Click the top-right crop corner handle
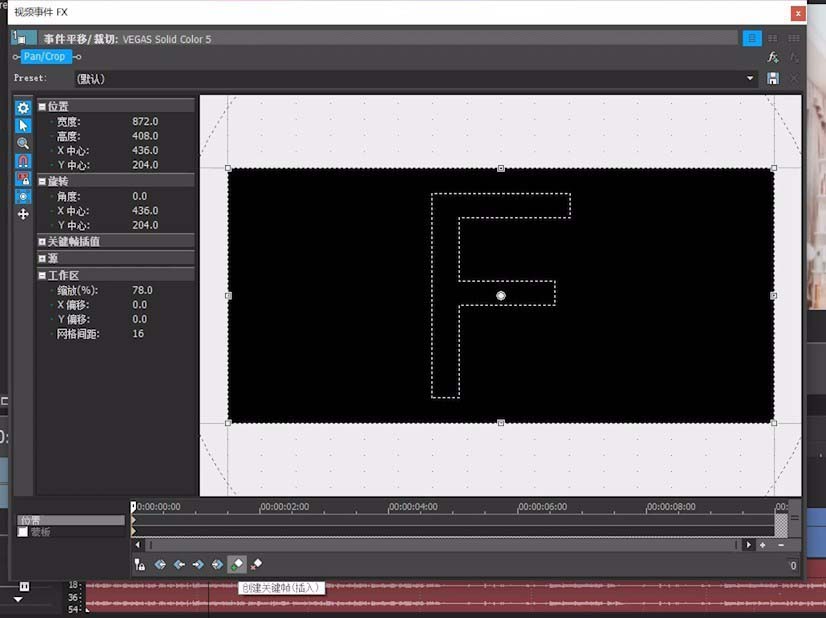The height and width of the screenshot is (618, 826). coord(774,168)
